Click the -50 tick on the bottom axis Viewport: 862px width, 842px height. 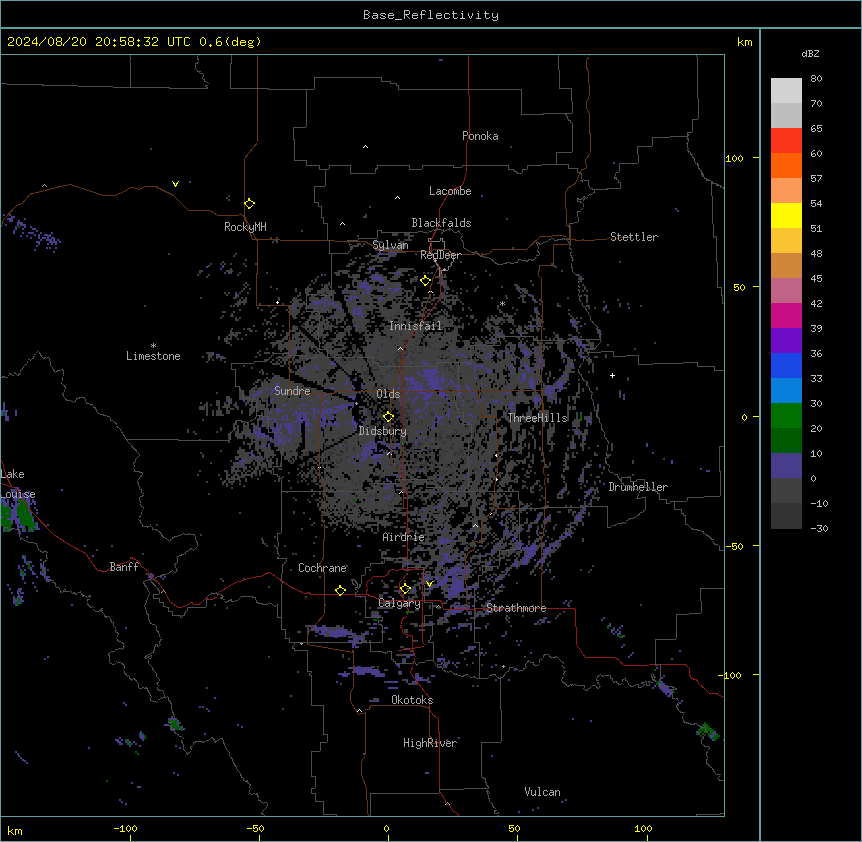255,828
